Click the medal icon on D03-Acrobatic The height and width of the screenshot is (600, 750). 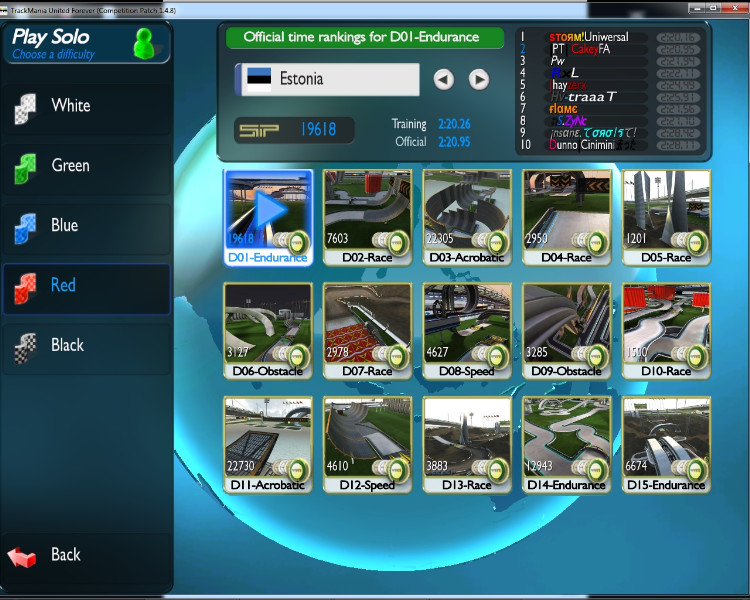pos(498,240)
